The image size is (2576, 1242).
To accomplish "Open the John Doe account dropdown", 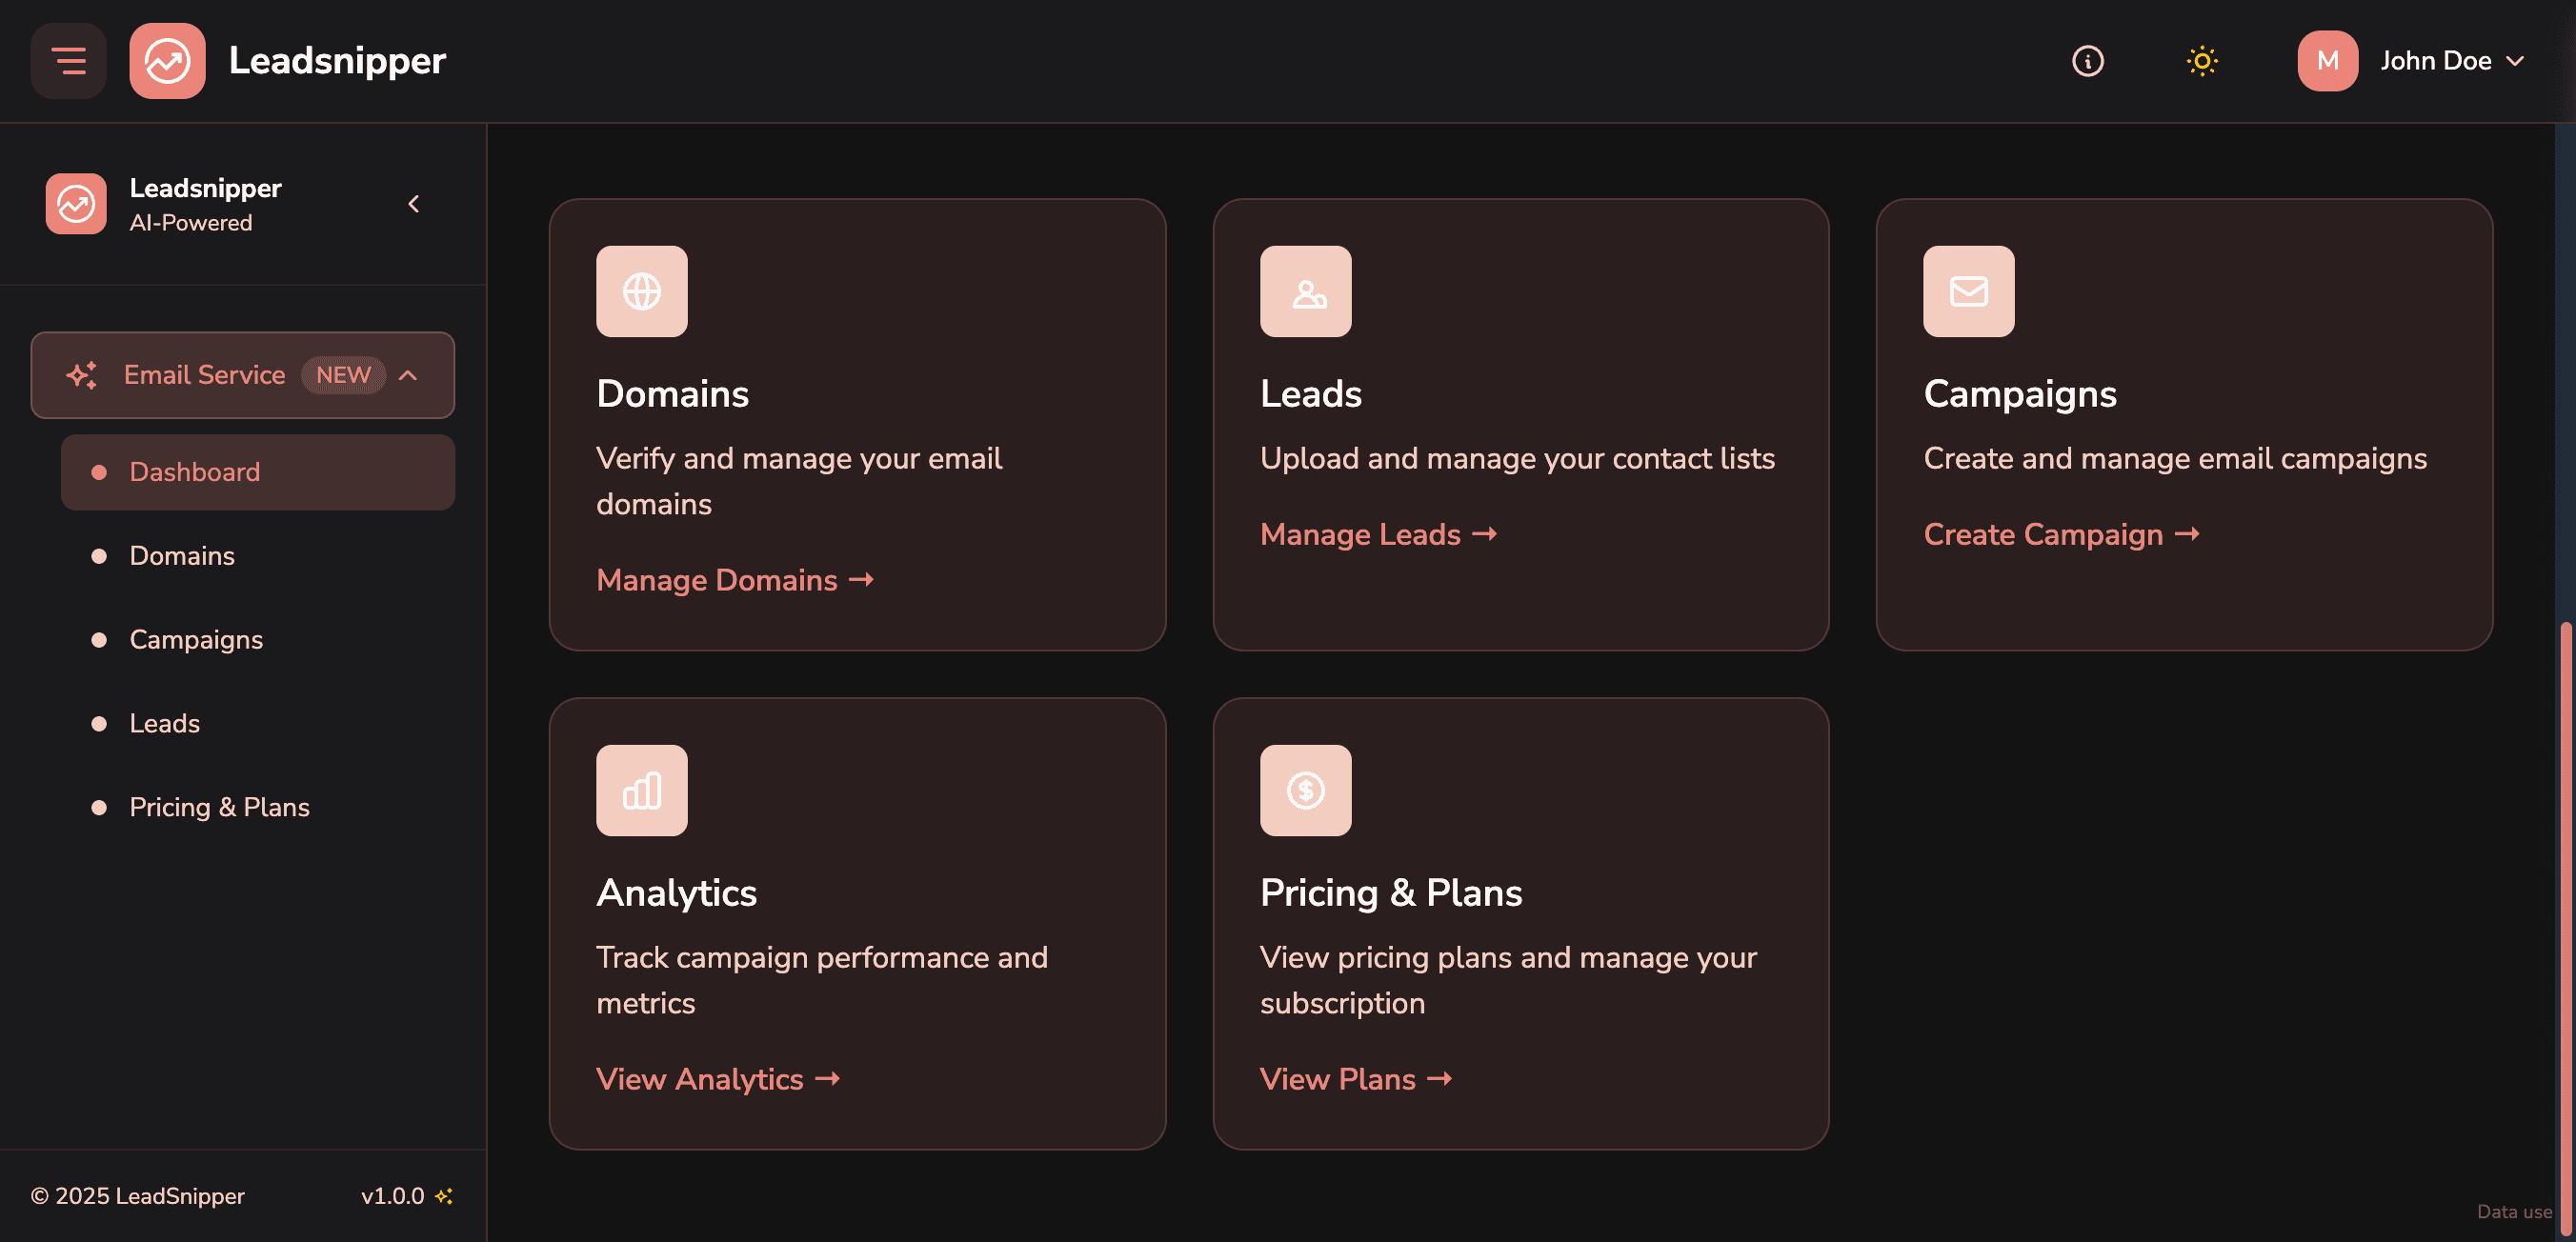I will 2452,61.
